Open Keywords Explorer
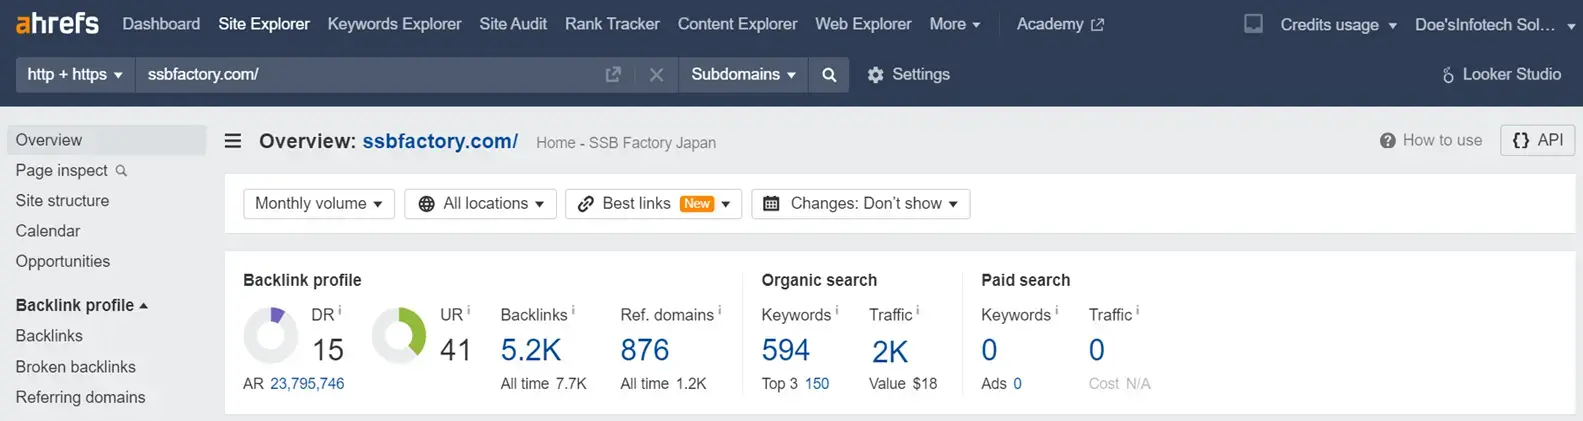This screenshot has width=1583, height=421. [x=394, y=24]
